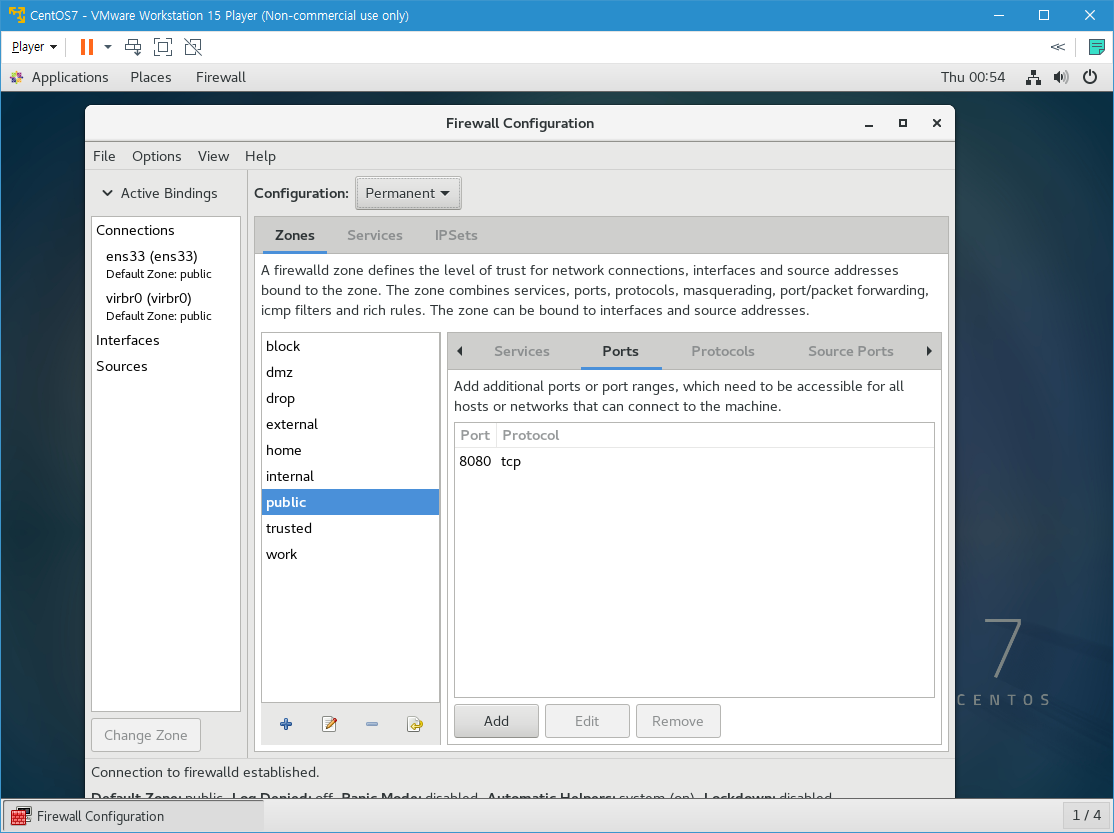This screenshot has height=833, width=1114.
Task: Open the zone's Services sub-tab
Action: (x=521, y=351)
